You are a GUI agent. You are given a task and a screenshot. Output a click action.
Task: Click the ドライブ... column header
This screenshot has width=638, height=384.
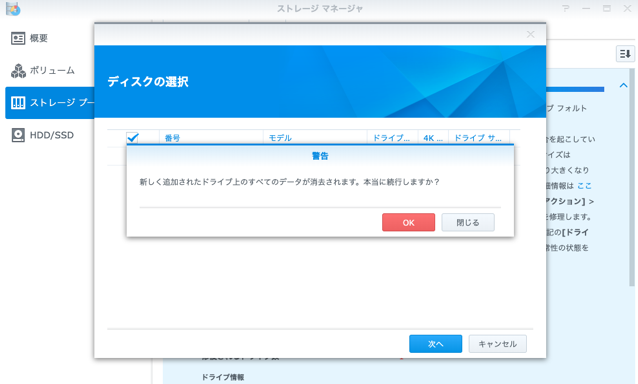[393, 138]
